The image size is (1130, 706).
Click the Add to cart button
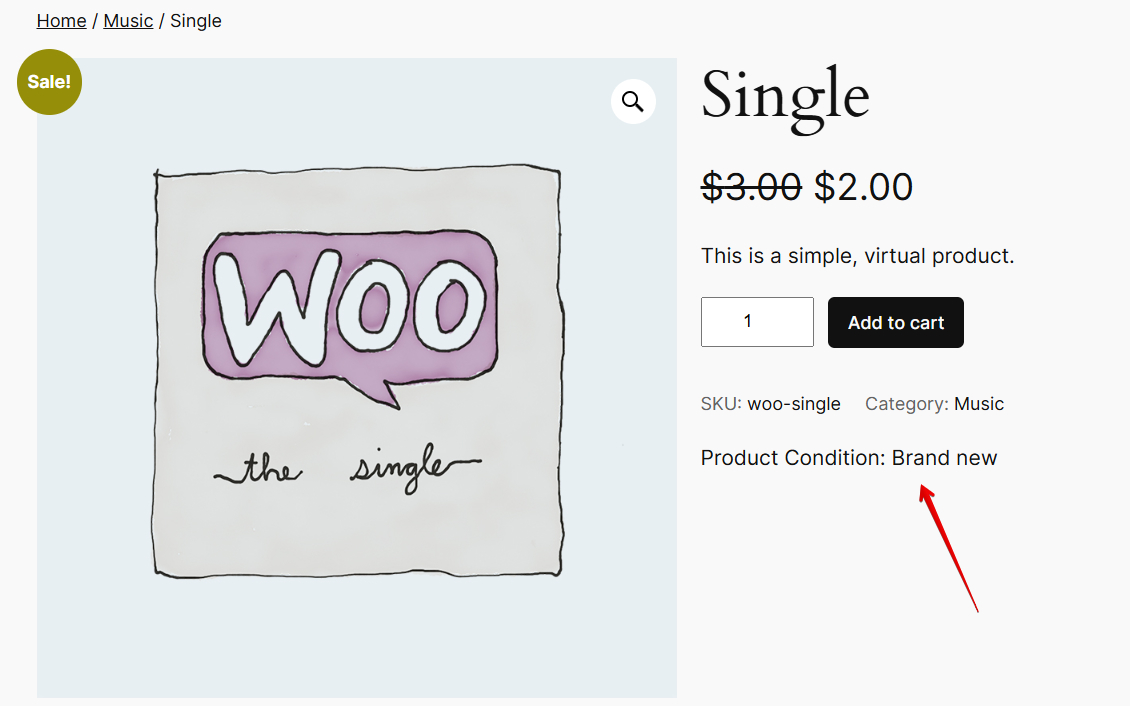(895, 322)
